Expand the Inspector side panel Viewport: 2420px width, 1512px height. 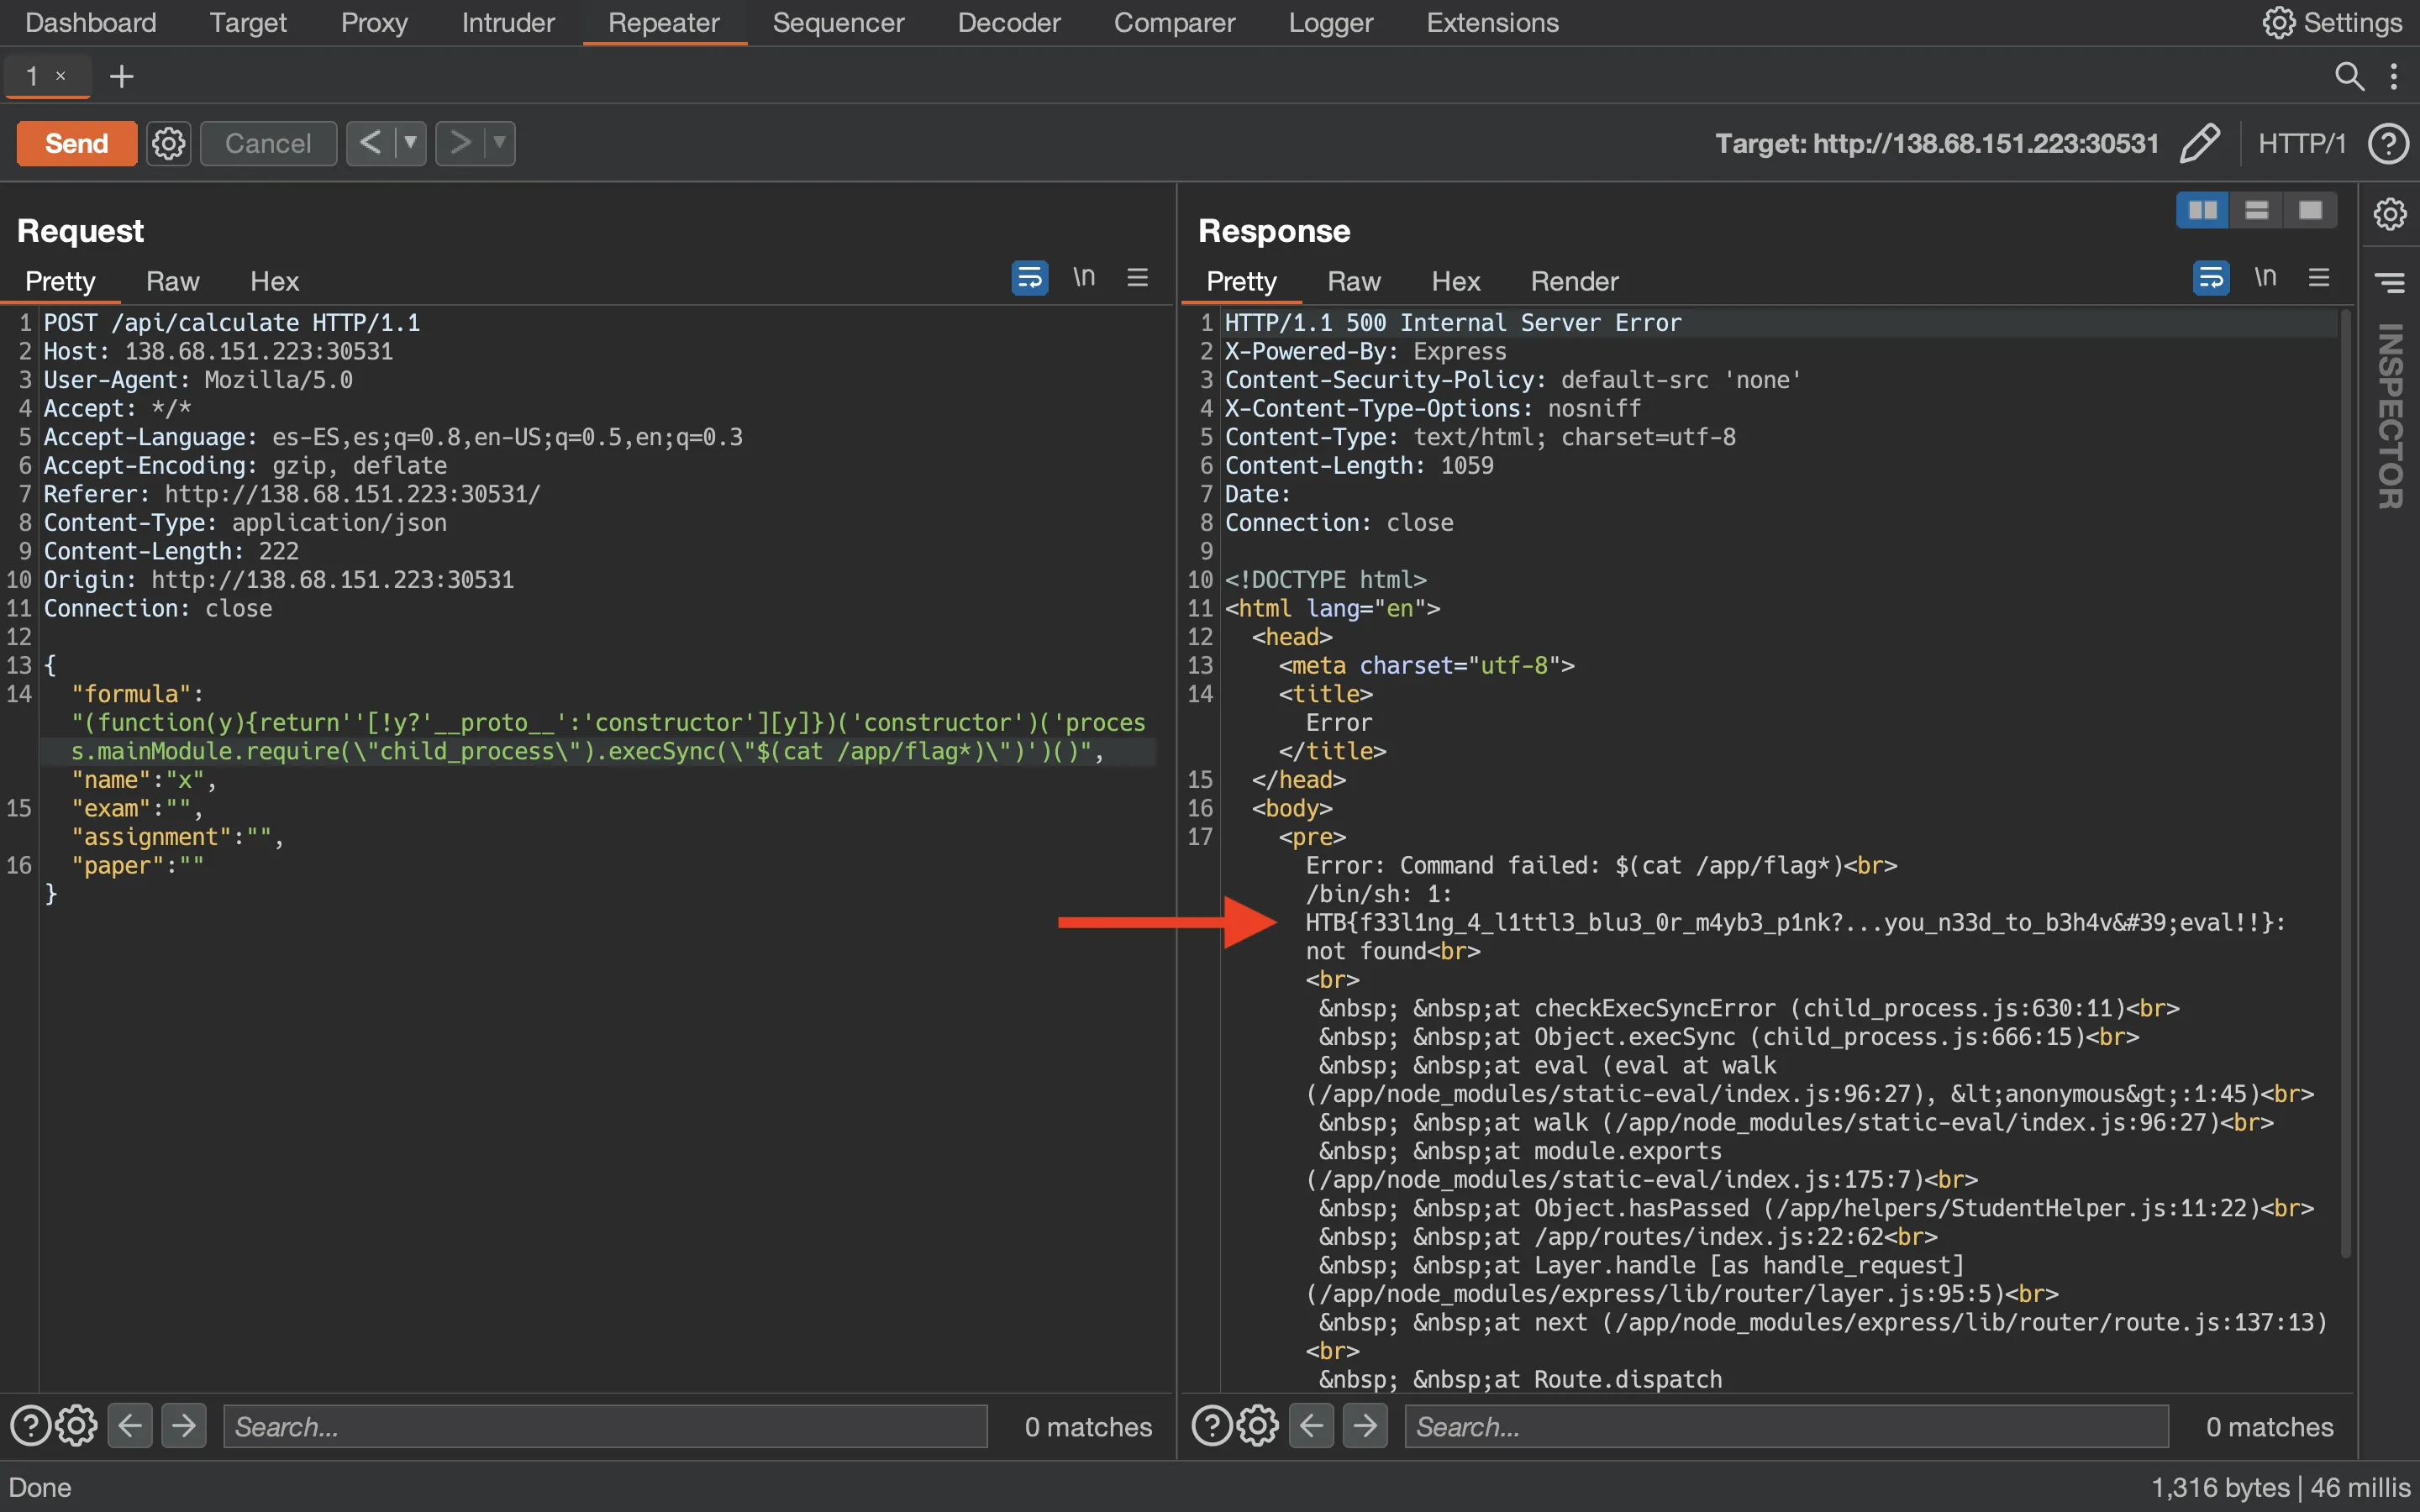click(x=2390, y=416)
